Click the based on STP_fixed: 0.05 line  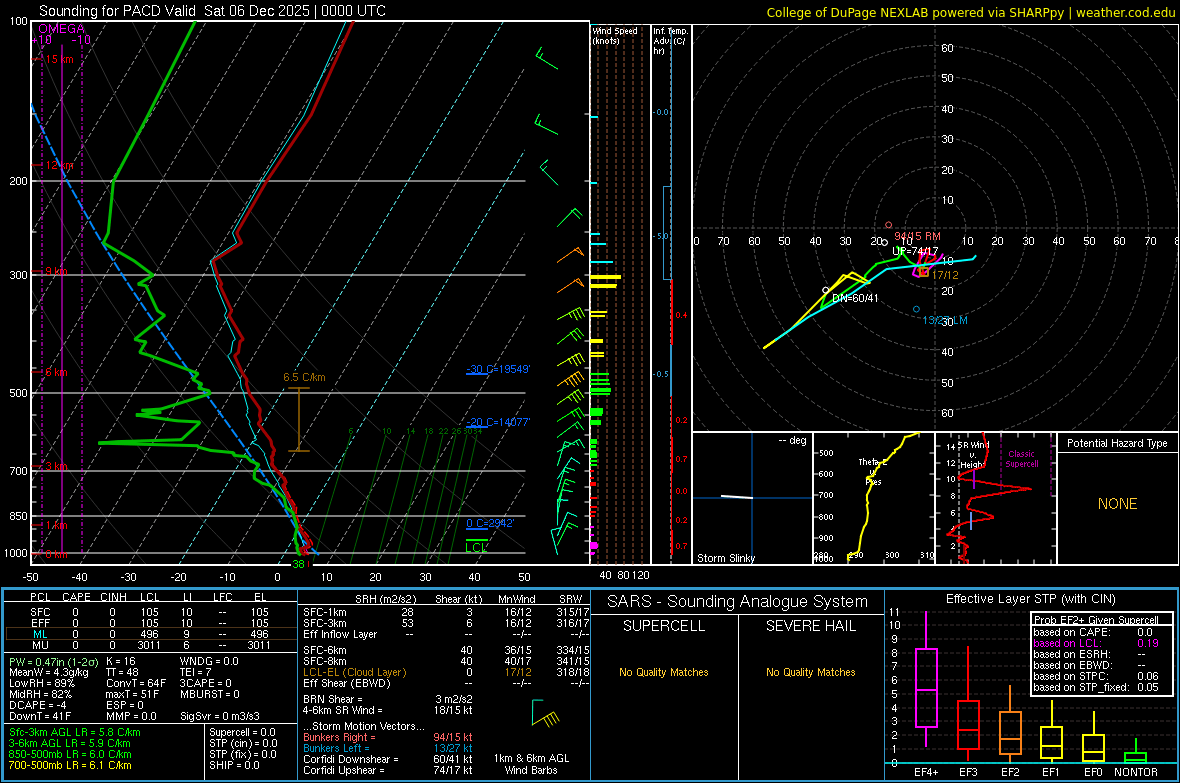[x=1096, y=687]
